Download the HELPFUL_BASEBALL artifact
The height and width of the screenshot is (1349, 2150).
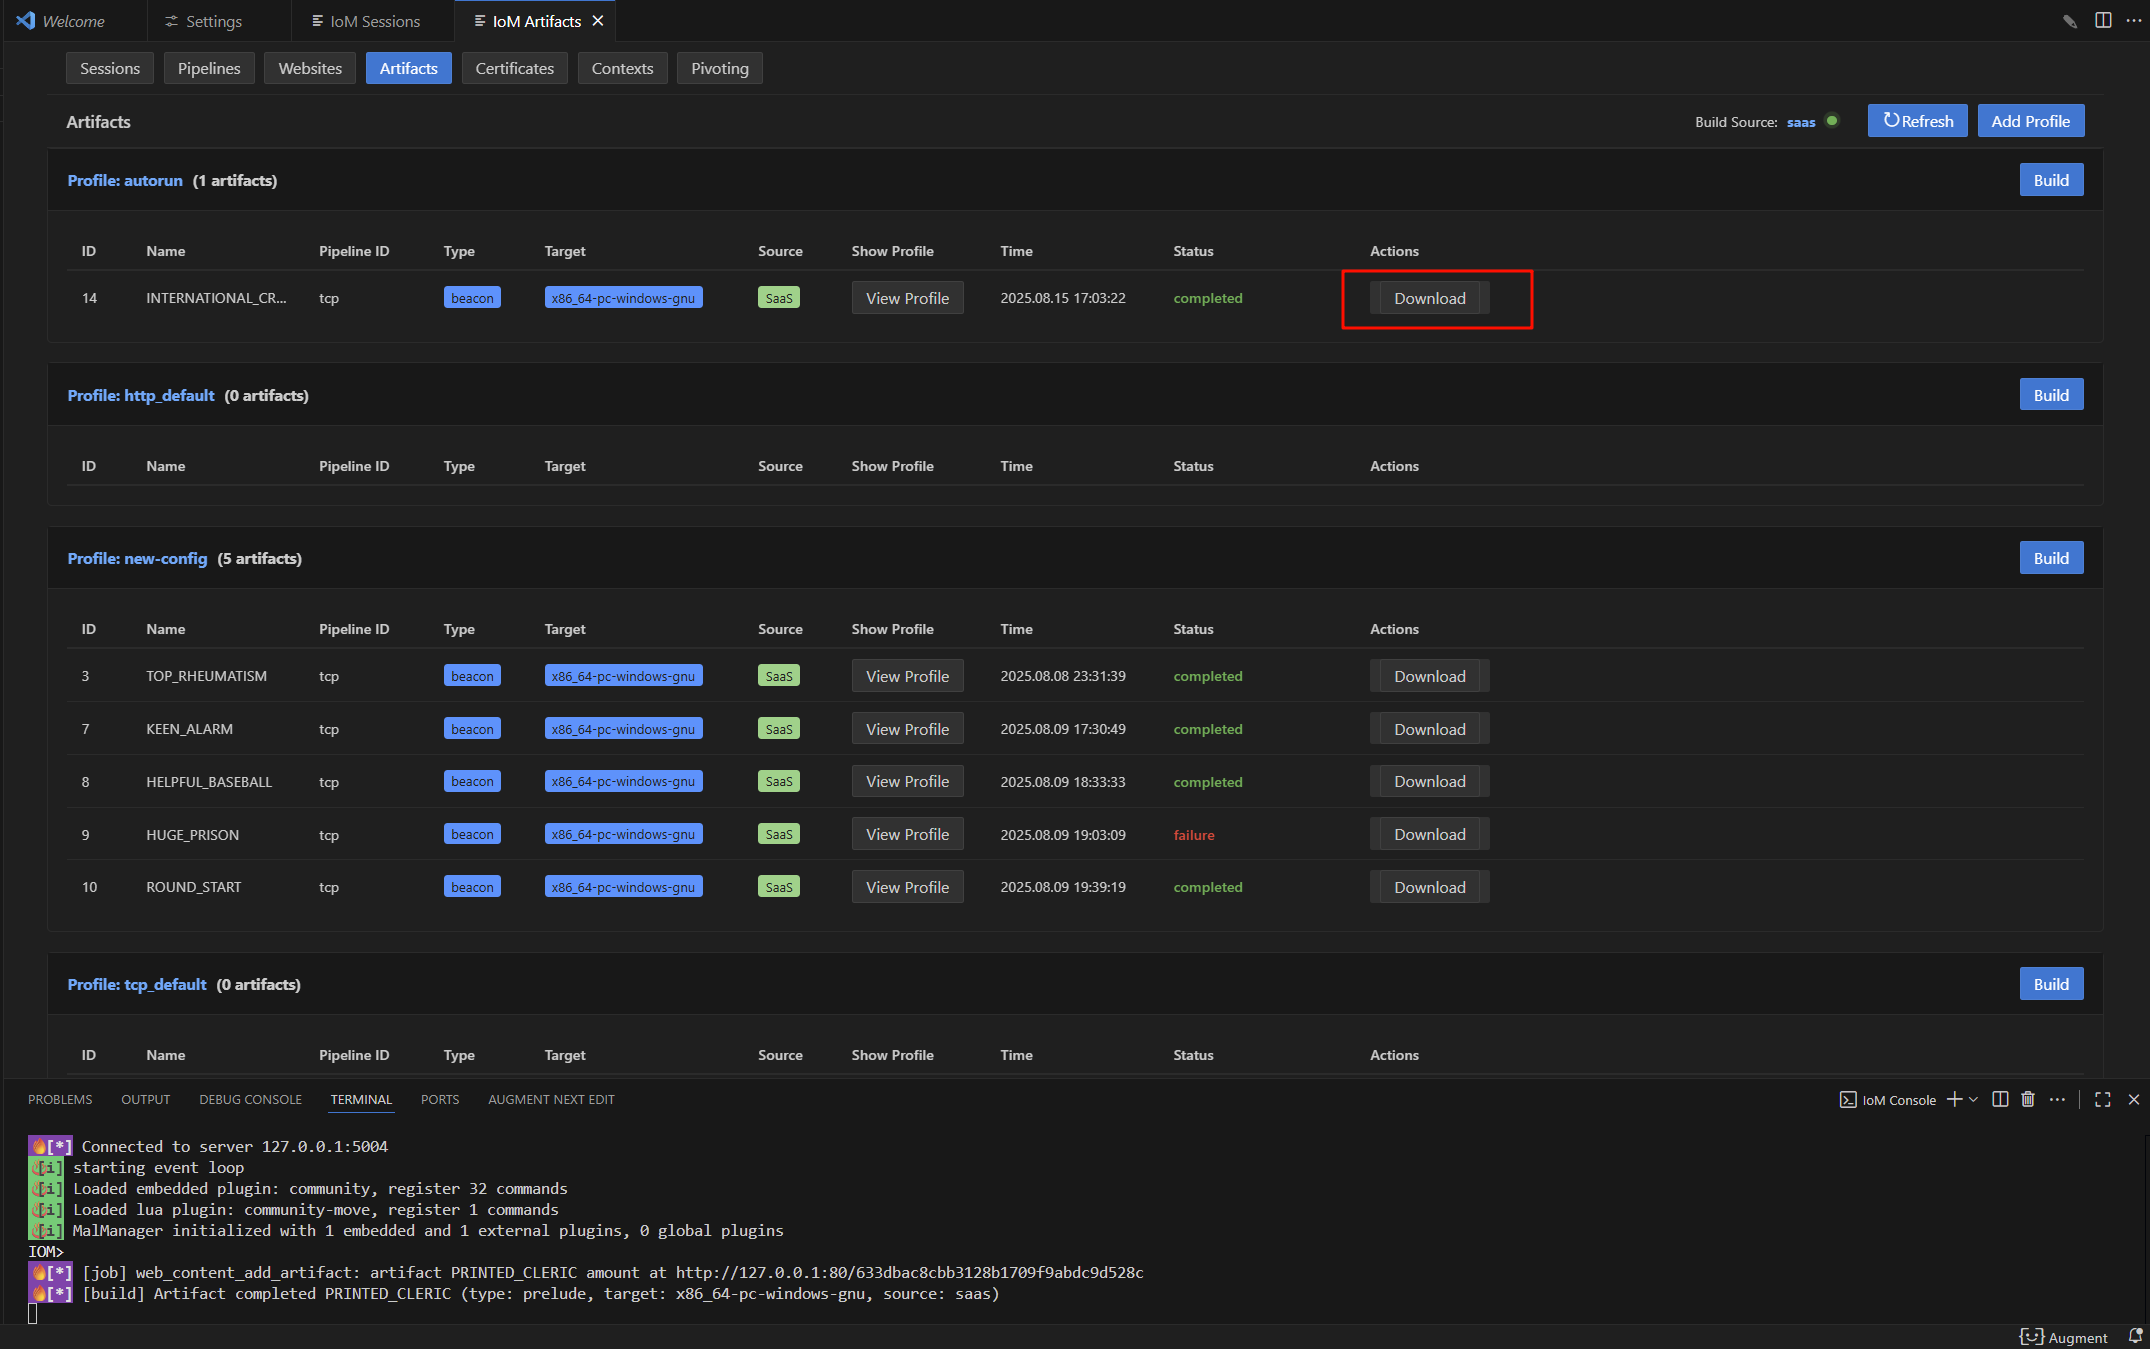(1430, 781)
